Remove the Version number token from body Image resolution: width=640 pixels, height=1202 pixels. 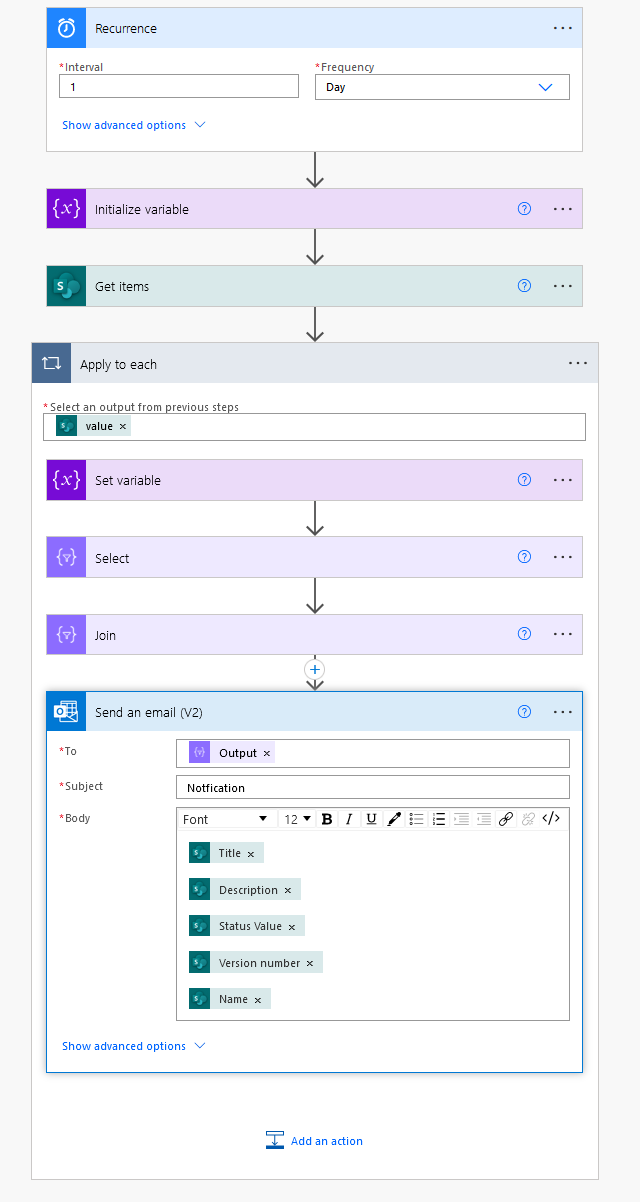pos(310,963)
